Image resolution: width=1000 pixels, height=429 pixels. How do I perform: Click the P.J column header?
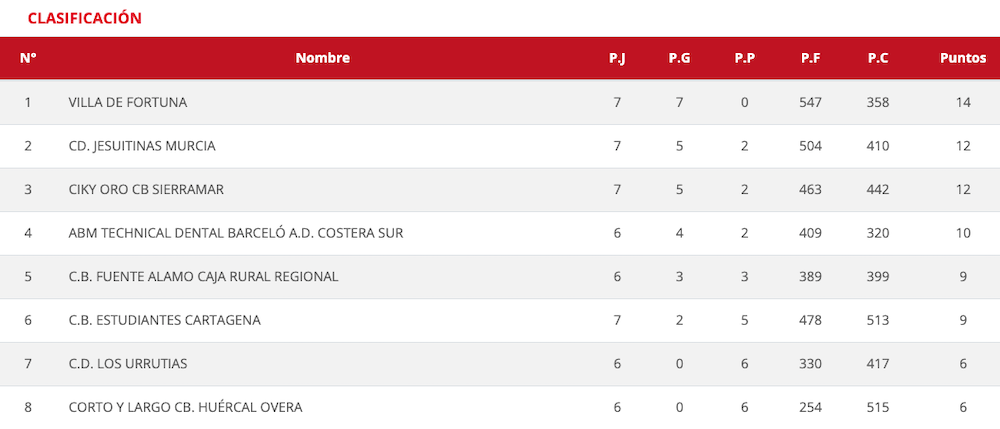(x=617, y=58)
